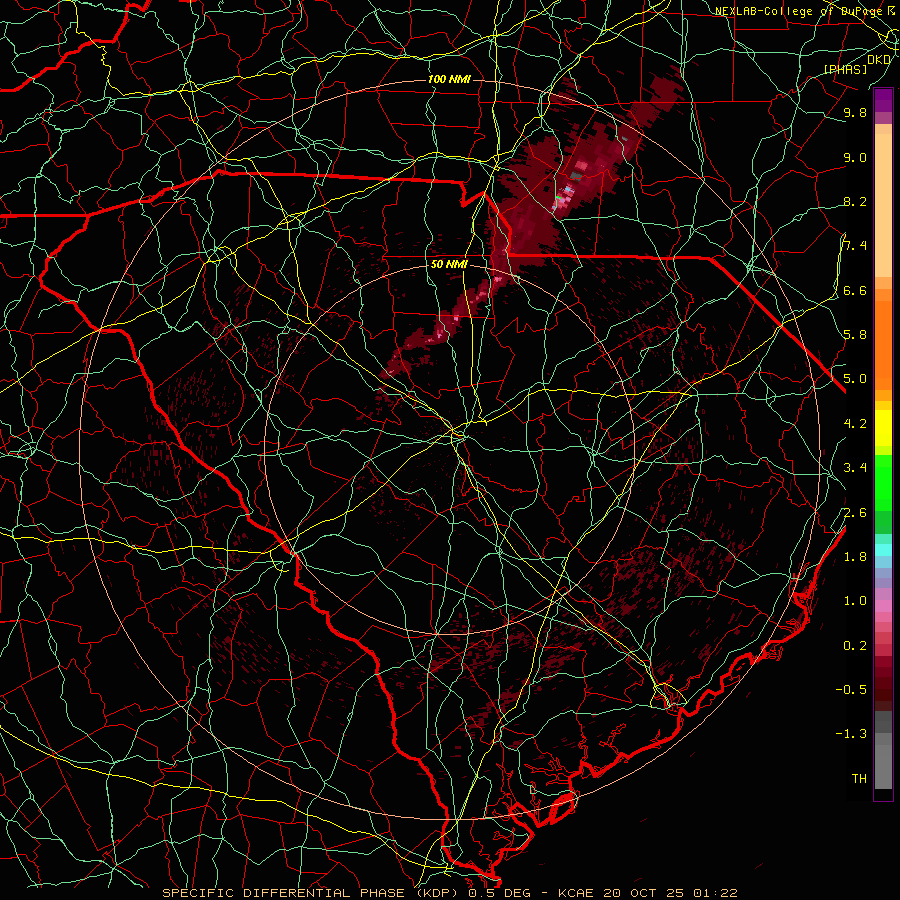This screenshot has width=900, height=900.
Task: Click the orange segment of the color scale
Action: point(883,344)
